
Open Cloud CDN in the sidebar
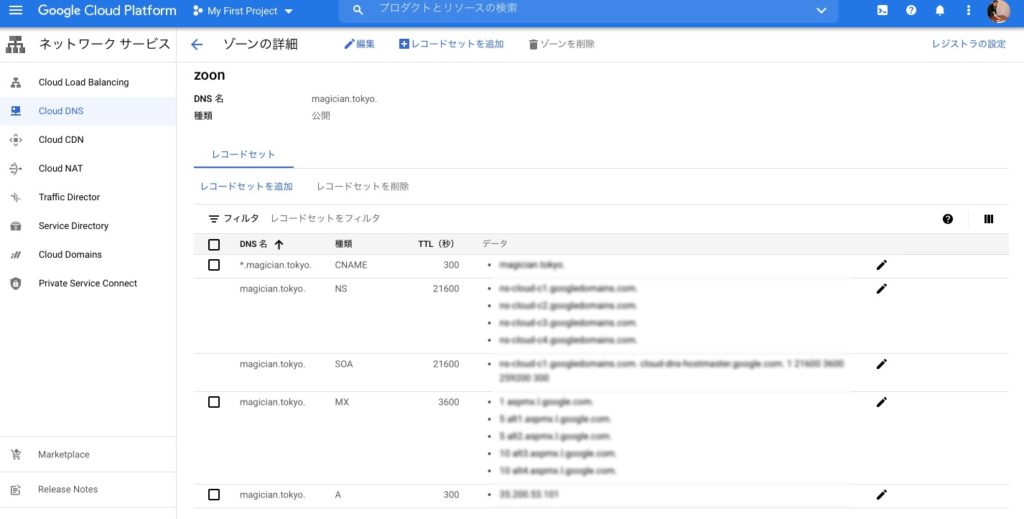point(61,140)
